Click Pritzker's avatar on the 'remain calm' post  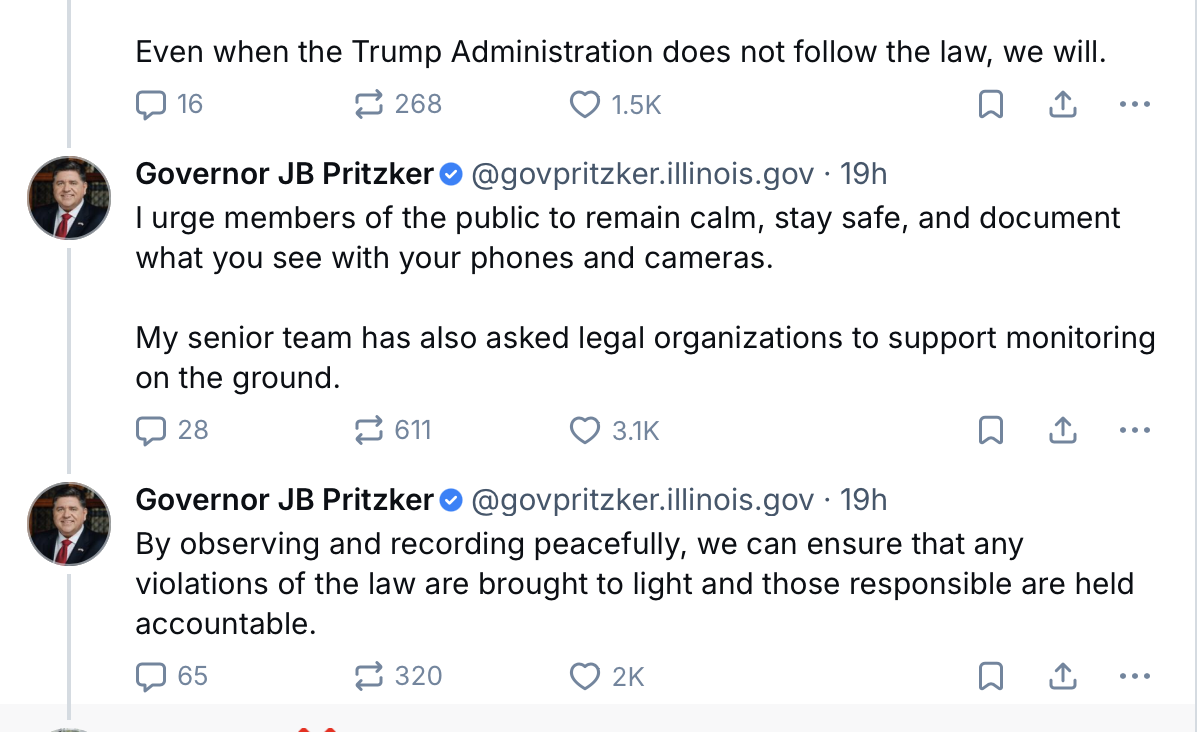coord(69,198)
